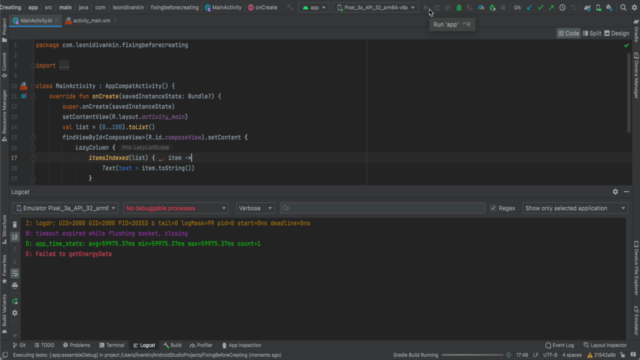Open Pixel_3a_API_32 device selector dropdown
This screenshot has width=640, height=360.
pyautogui.click(x=376, y=8)
